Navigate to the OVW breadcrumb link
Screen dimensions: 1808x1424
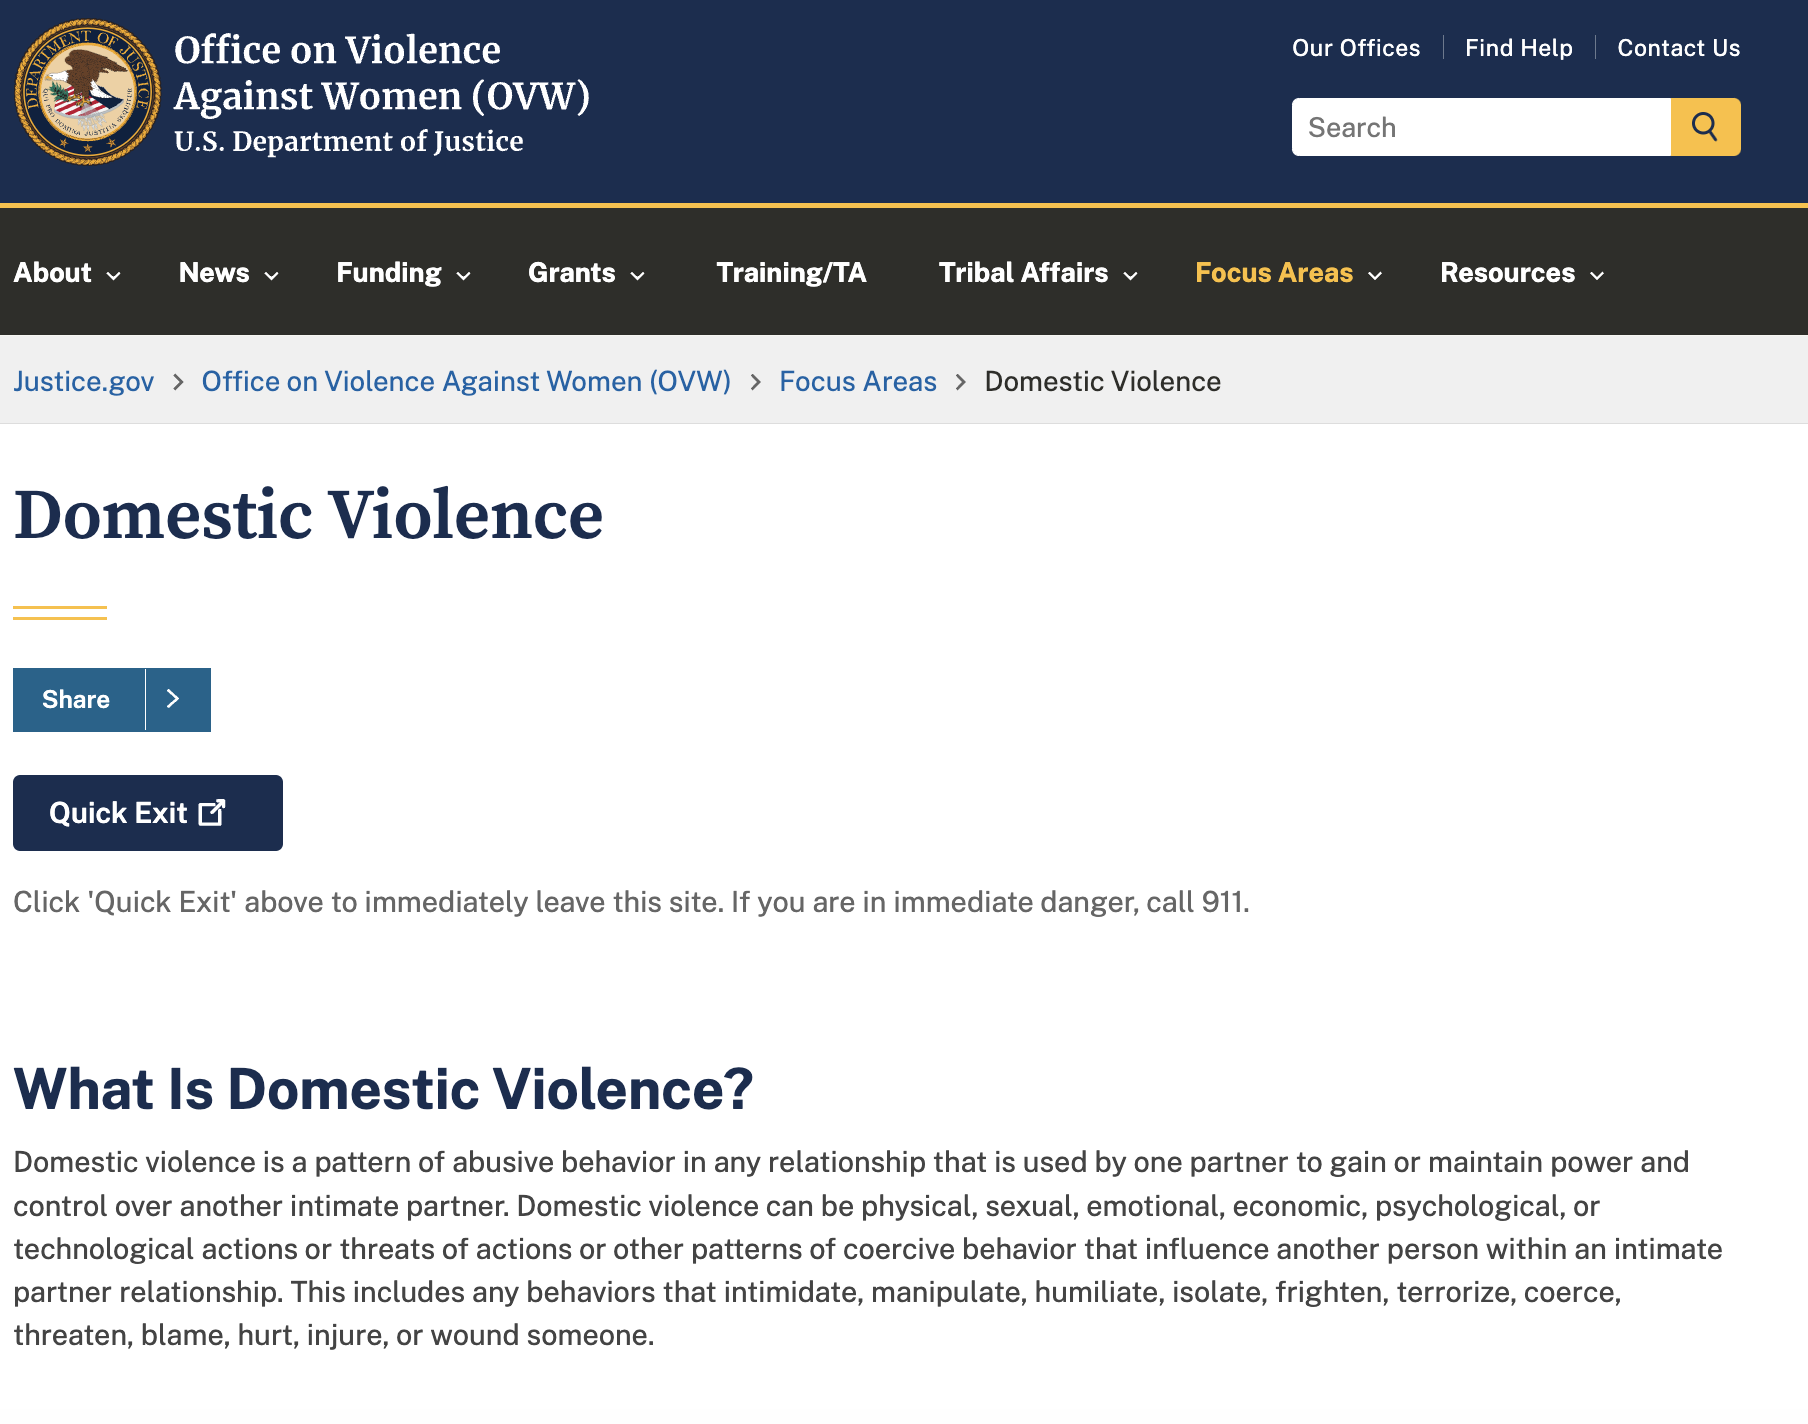tap(466, 381)
